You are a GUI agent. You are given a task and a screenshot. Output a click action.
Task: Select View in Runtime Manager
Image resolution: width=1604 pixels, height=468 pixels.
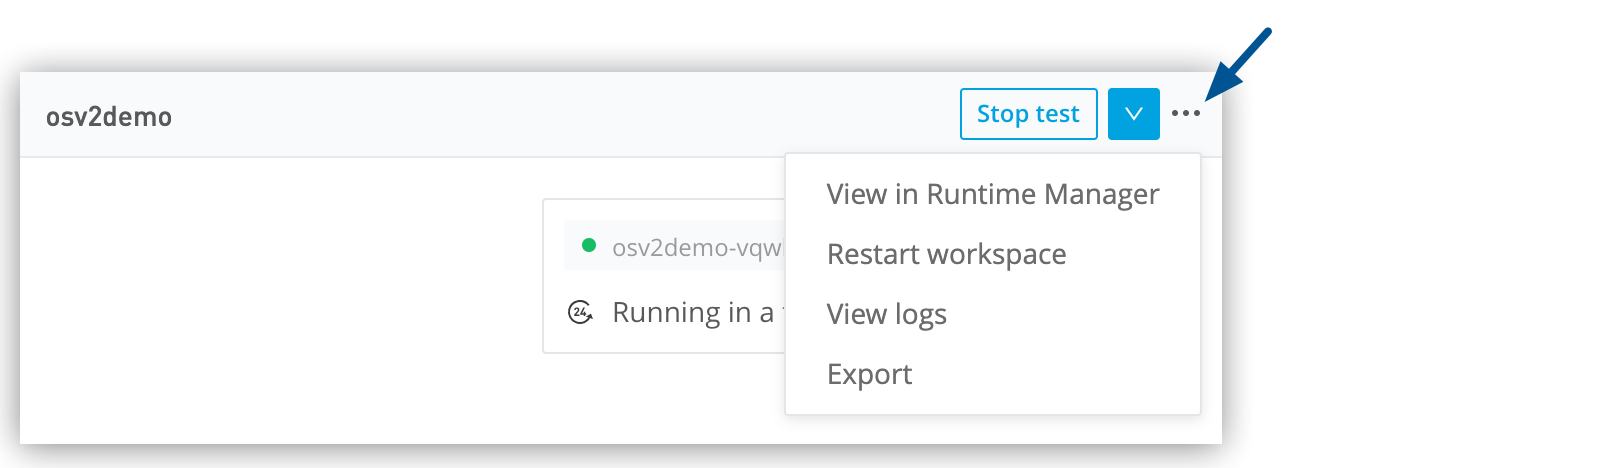(x=992, y=194)
